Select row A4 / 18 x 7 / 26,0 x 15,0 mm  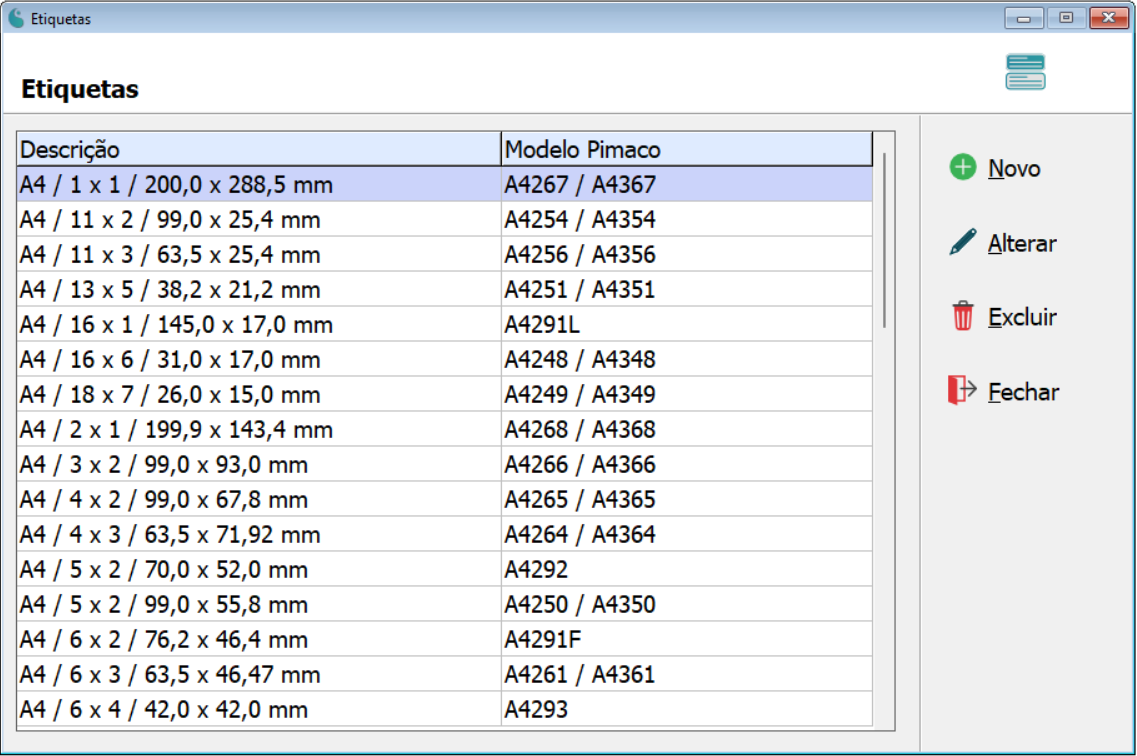click(x=445, y=394)
